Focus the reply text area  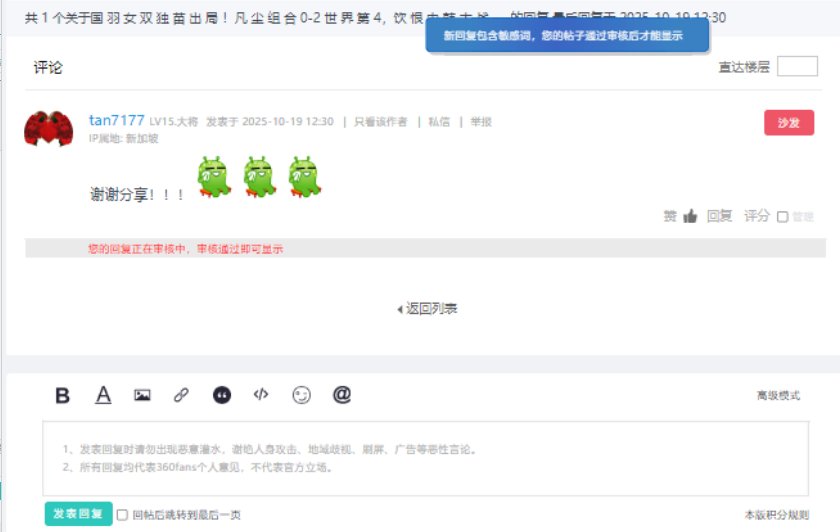pyautogui.click(x=426, y=459)
